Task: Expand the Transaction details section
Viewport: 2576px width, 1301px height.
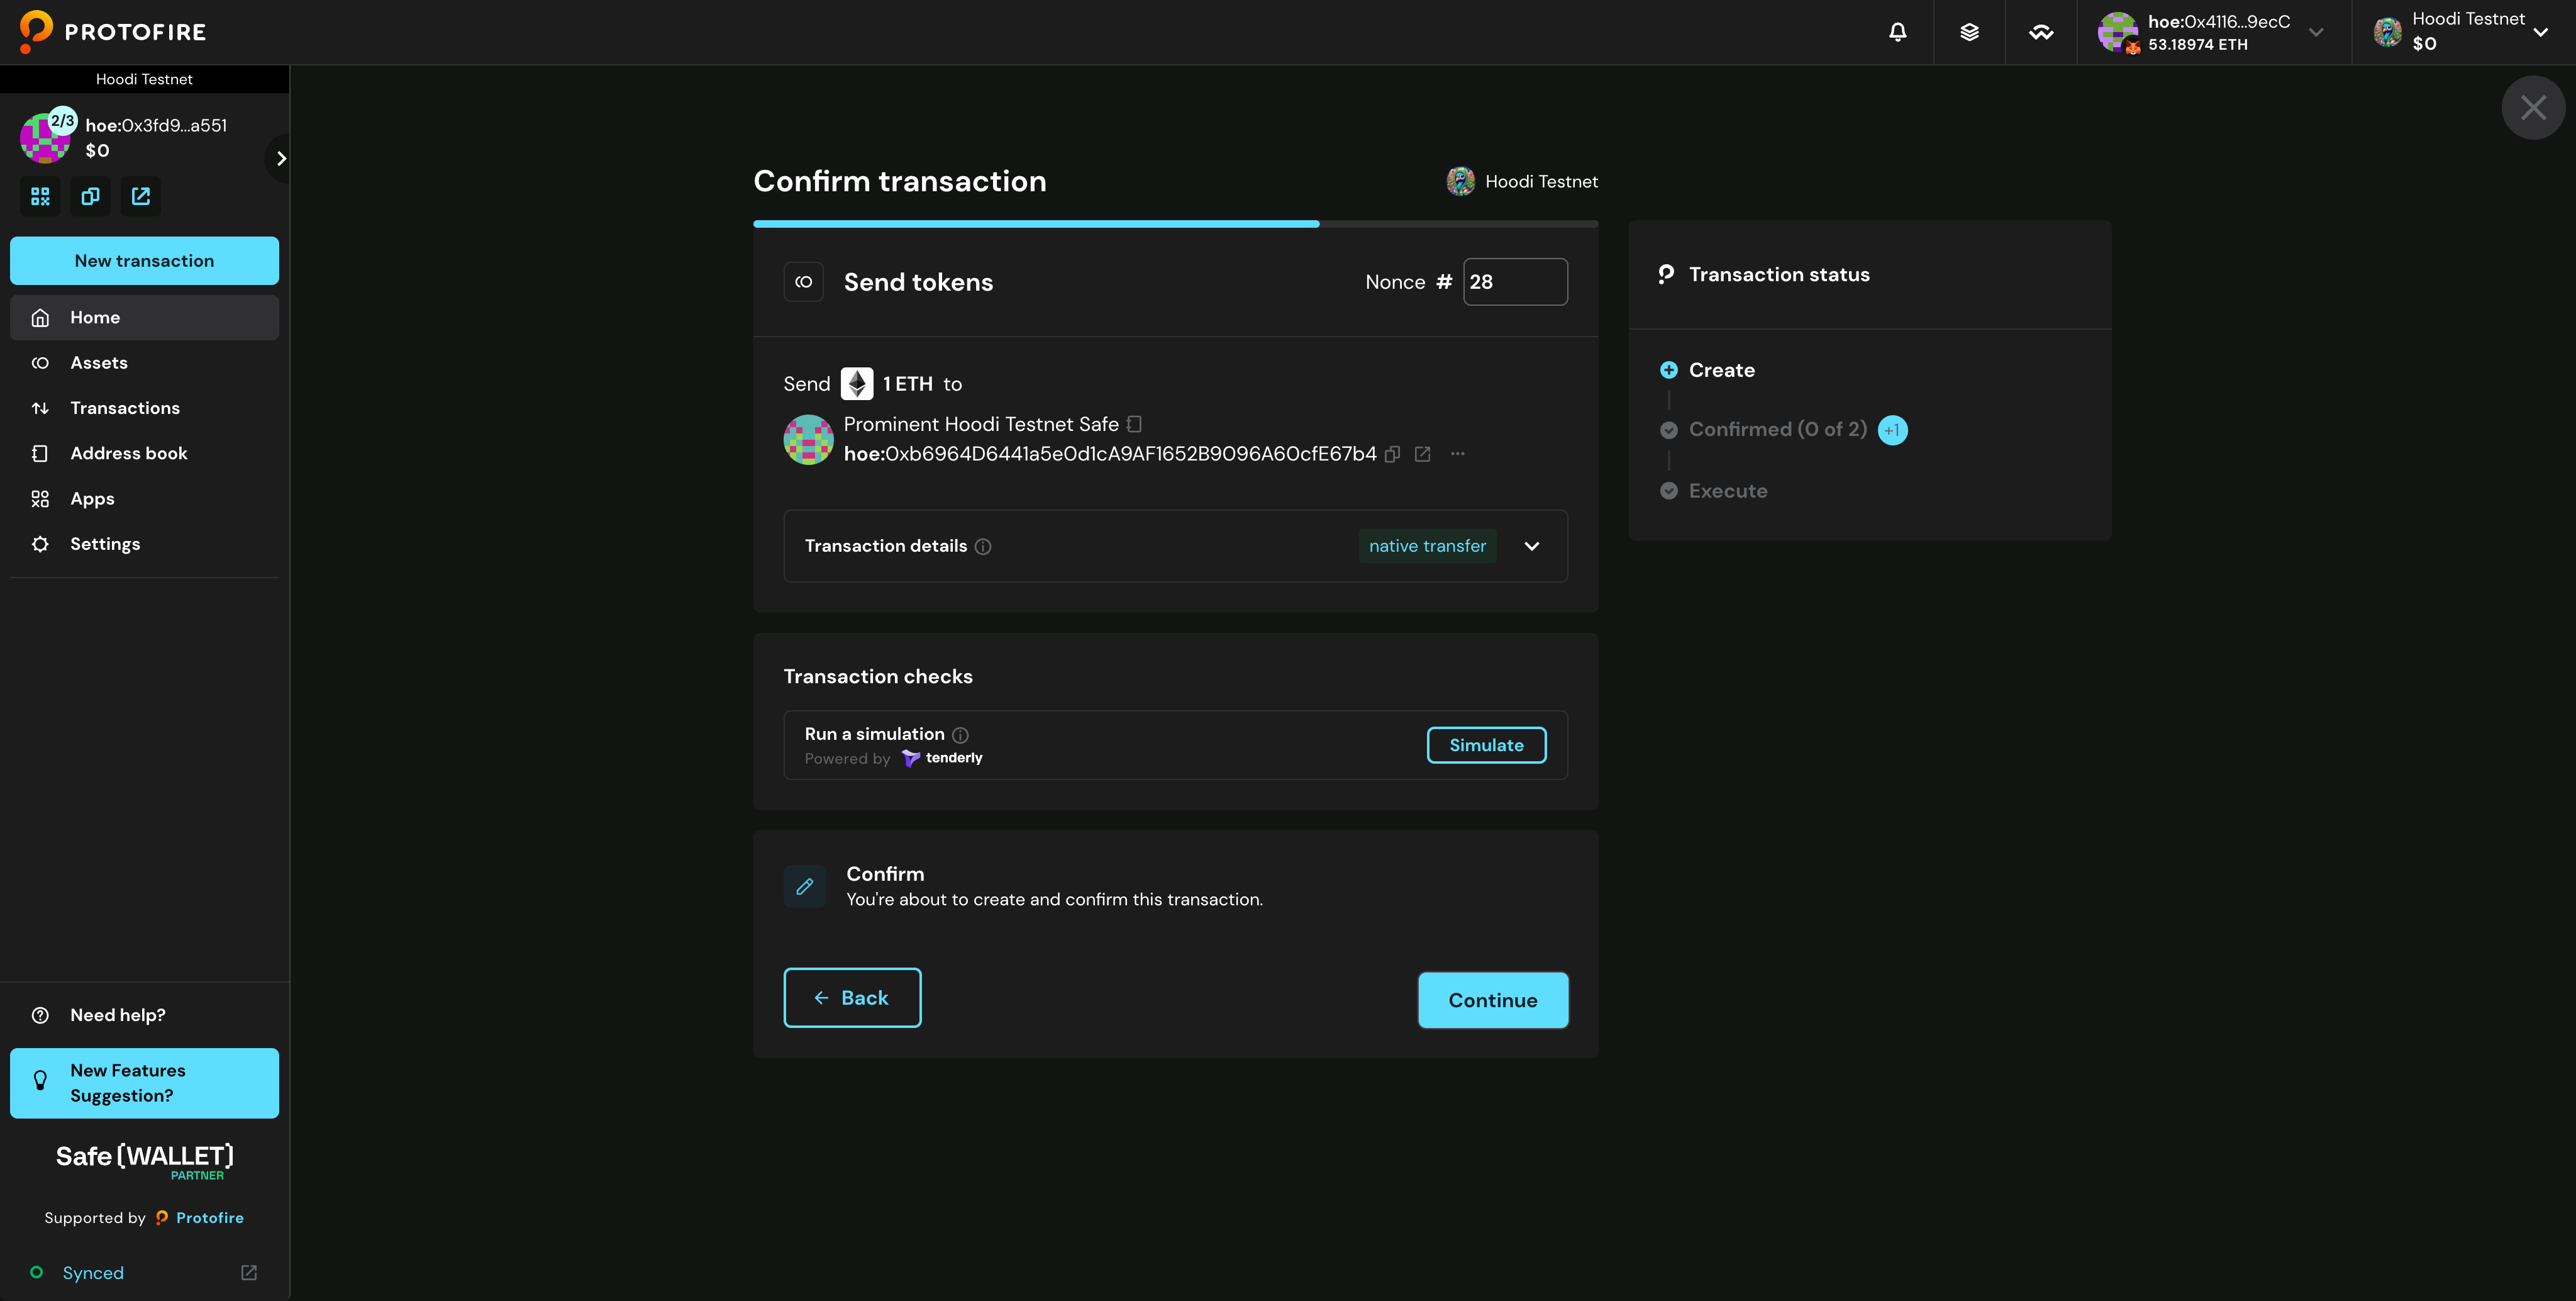Action: (1531, 546)
